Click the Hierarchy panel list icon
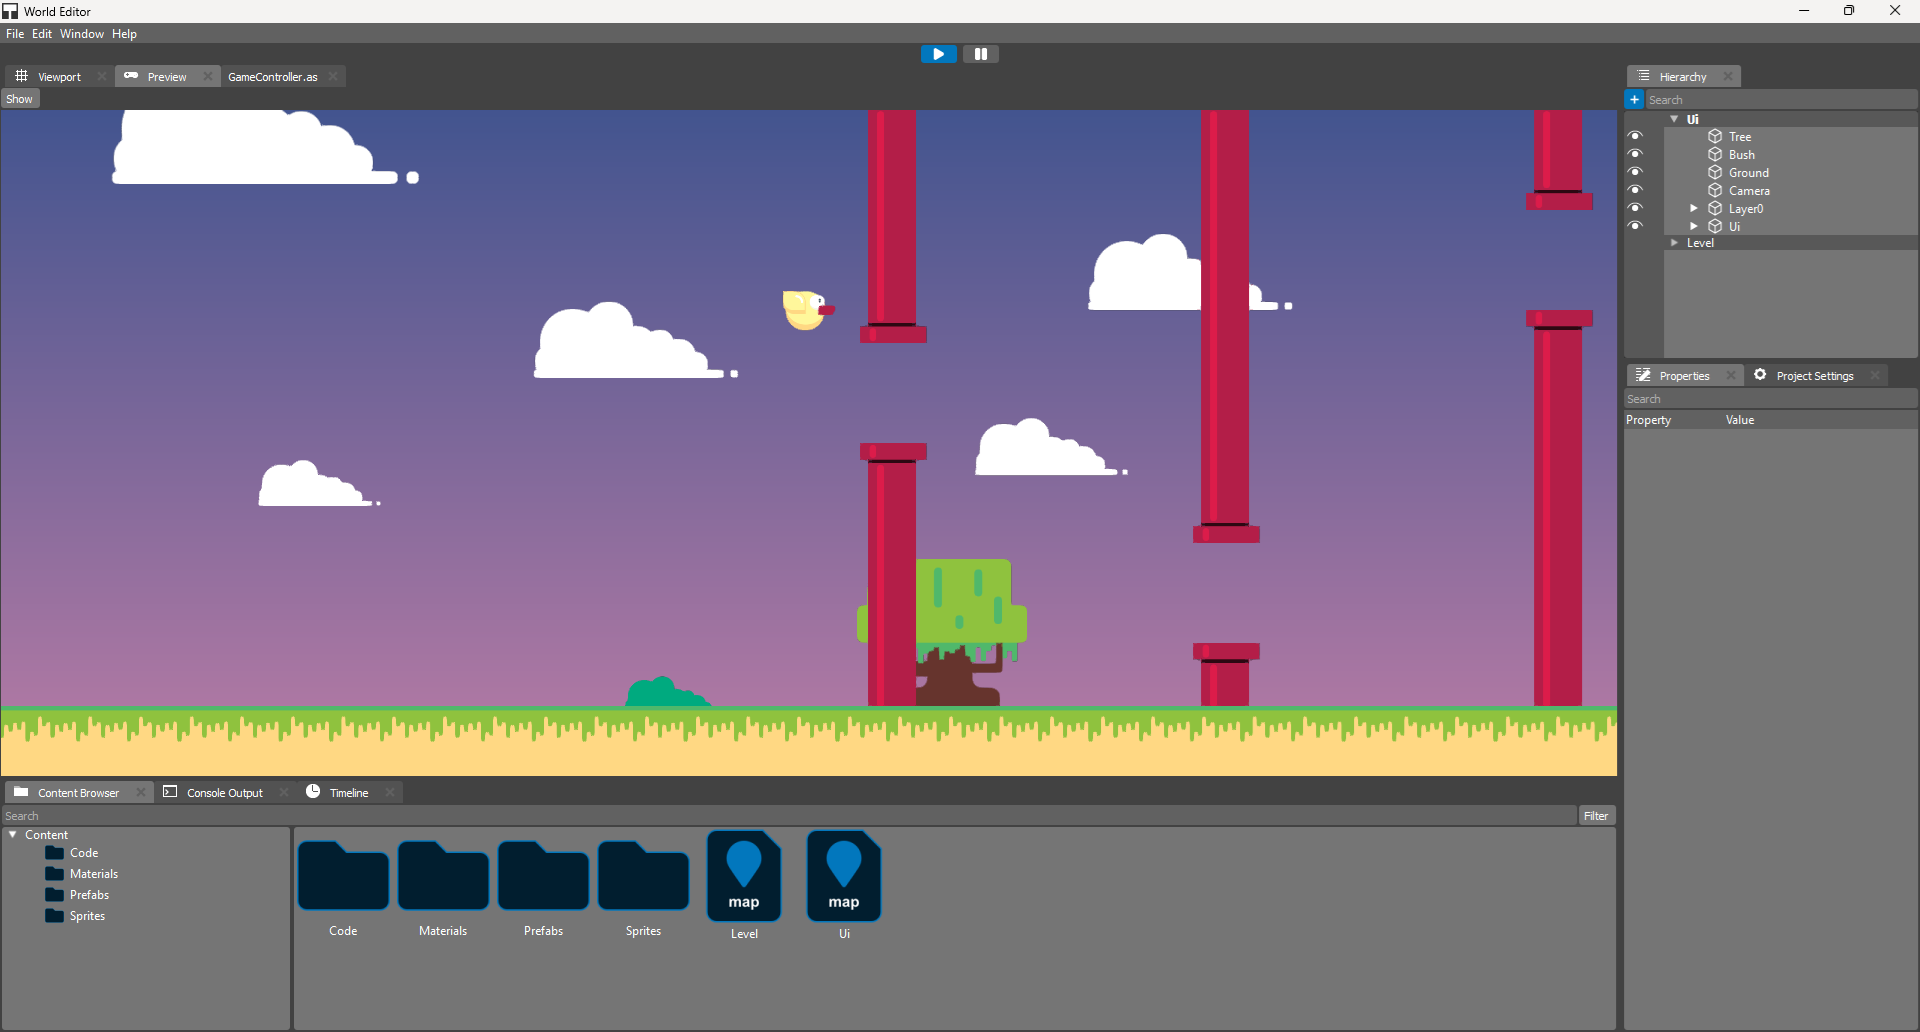The width and height of the screenshot is (1920, 1032). pos(1643,76)
